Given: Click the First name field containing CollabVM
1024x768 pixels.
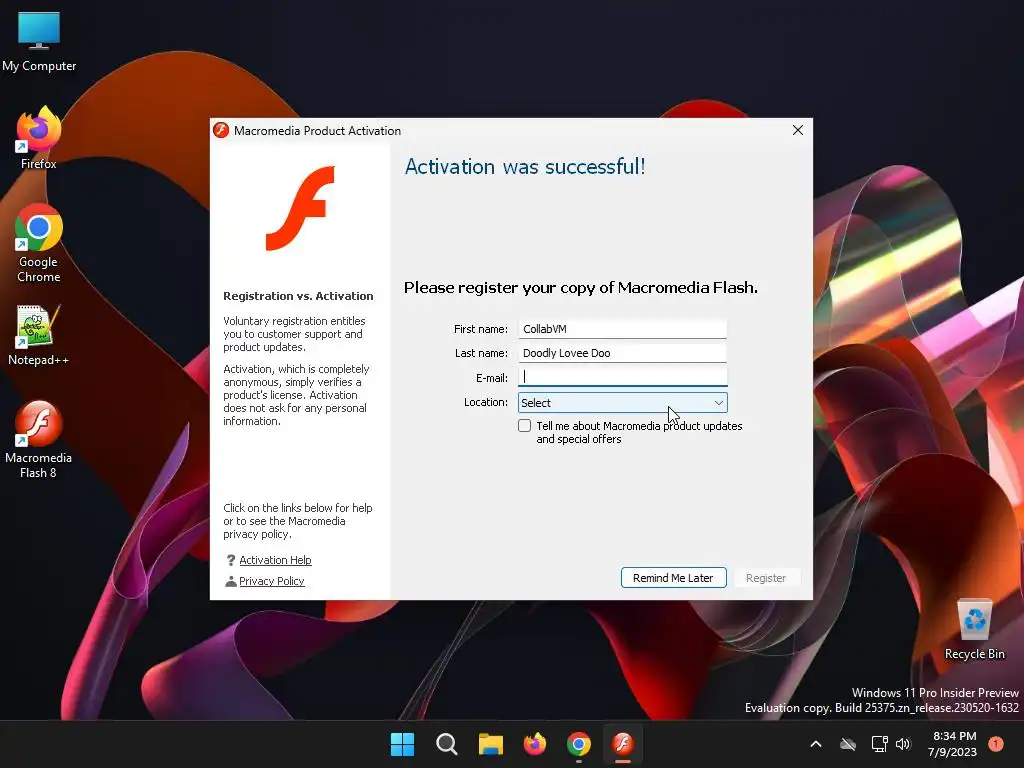Looking at the screenshot, I should (622, 329).
